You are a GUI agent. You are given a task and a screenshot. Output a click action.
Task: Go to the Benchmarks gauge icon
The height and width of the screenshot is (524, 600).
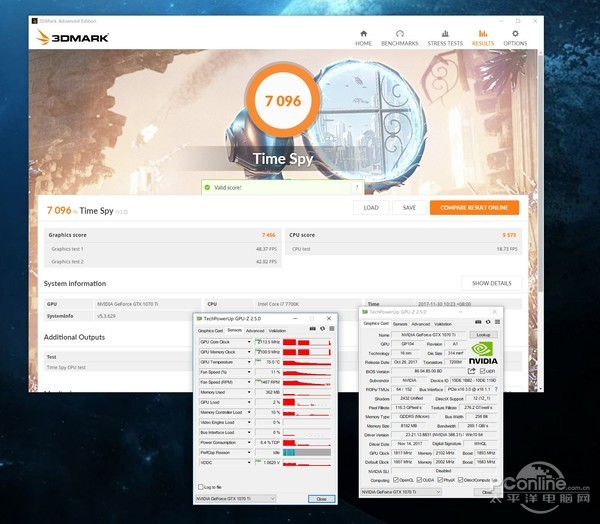(x=399, y=36)
